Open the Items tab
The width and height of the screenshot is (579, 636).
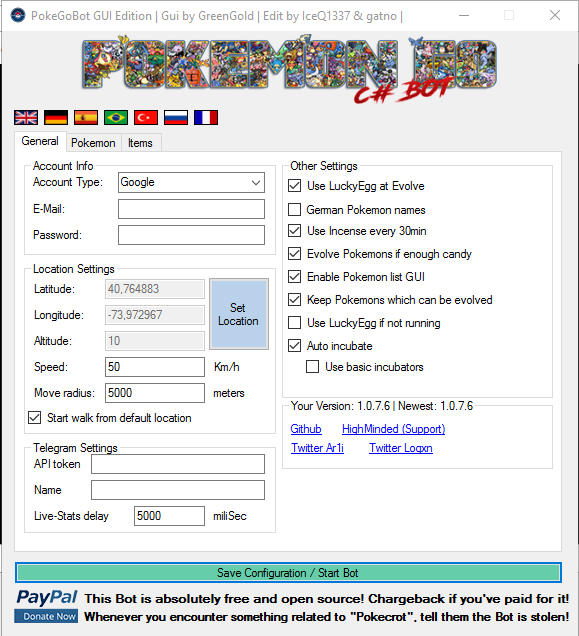(x=140, y=143)
